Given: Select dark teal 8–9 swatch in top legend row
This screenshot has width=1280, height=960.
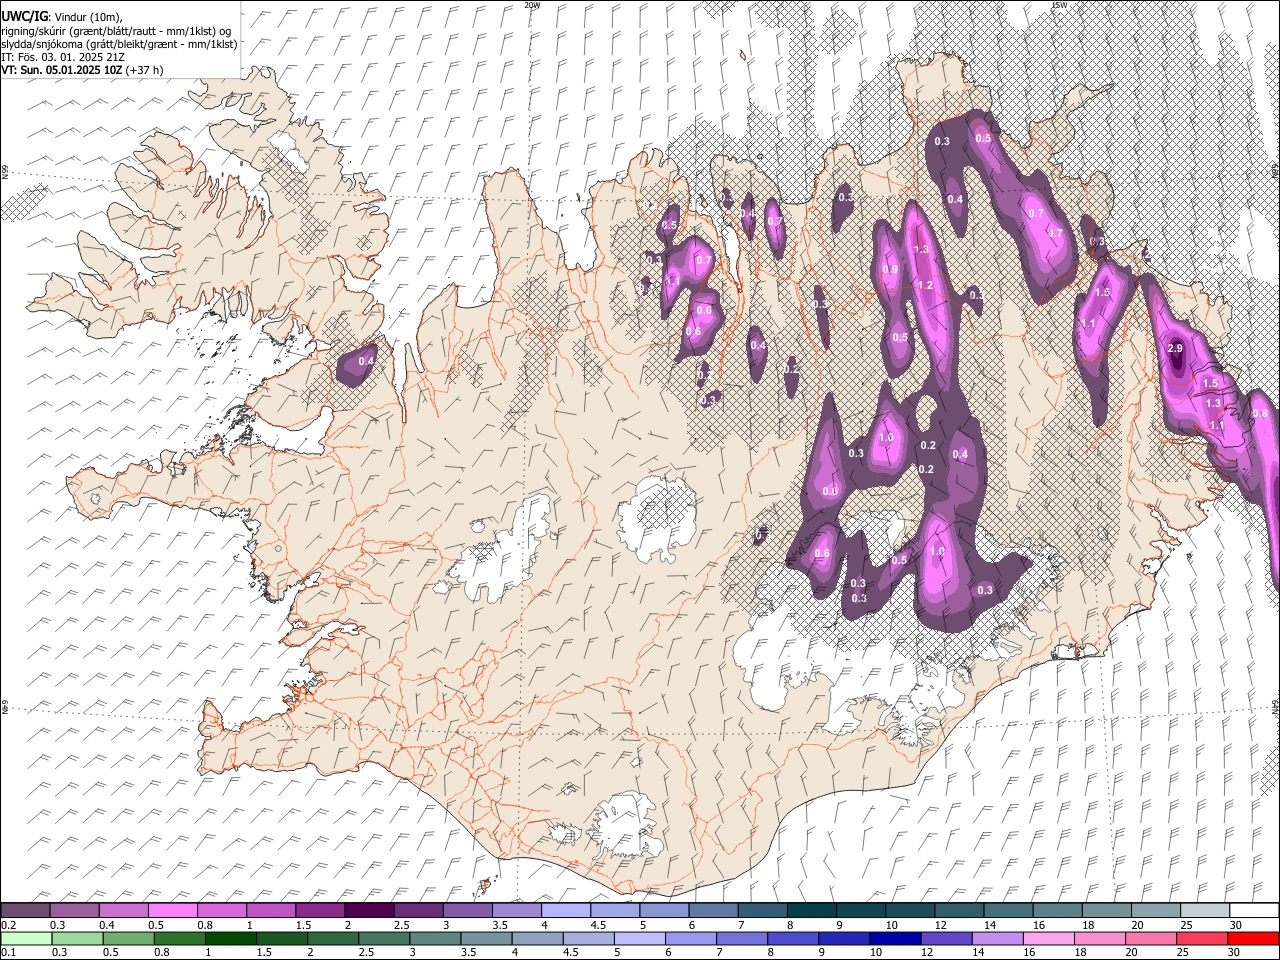Looking at the screenshot, I should 811,911.
